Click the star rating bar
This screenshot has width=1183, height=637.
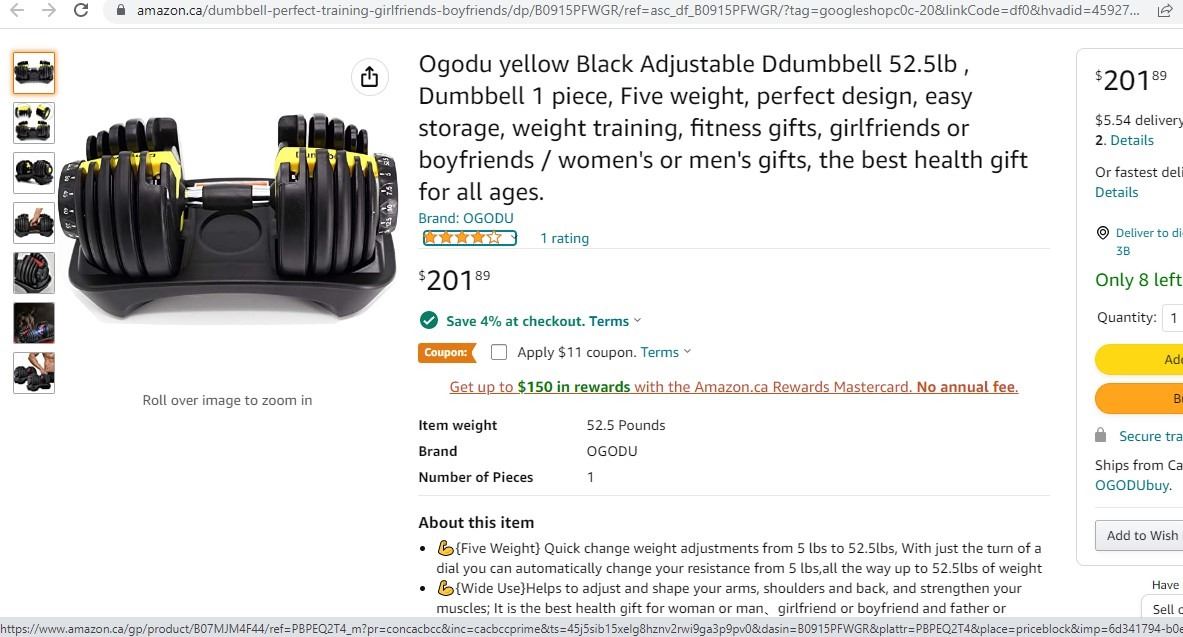[x=469, y=238]
